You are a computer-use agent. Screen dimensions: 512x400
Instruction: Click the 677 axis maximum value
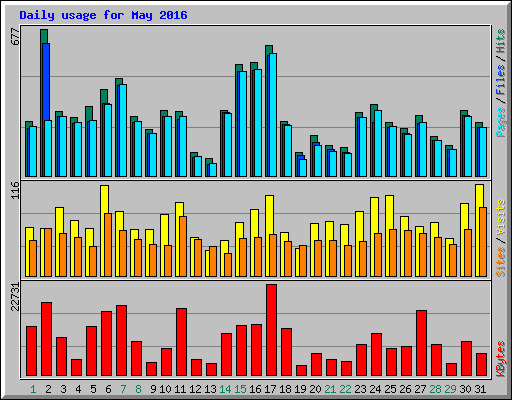click(15, 37)
